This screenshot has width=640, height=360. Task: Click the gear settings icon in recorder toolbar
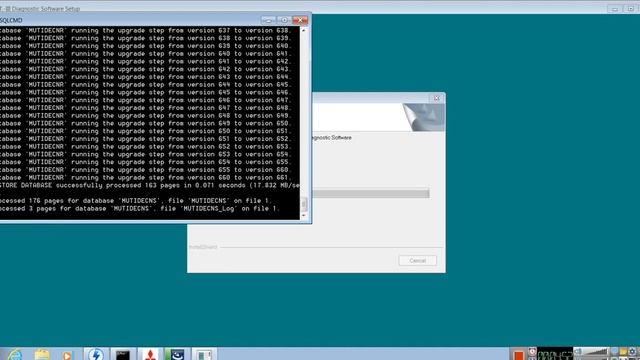coord(633,351)
